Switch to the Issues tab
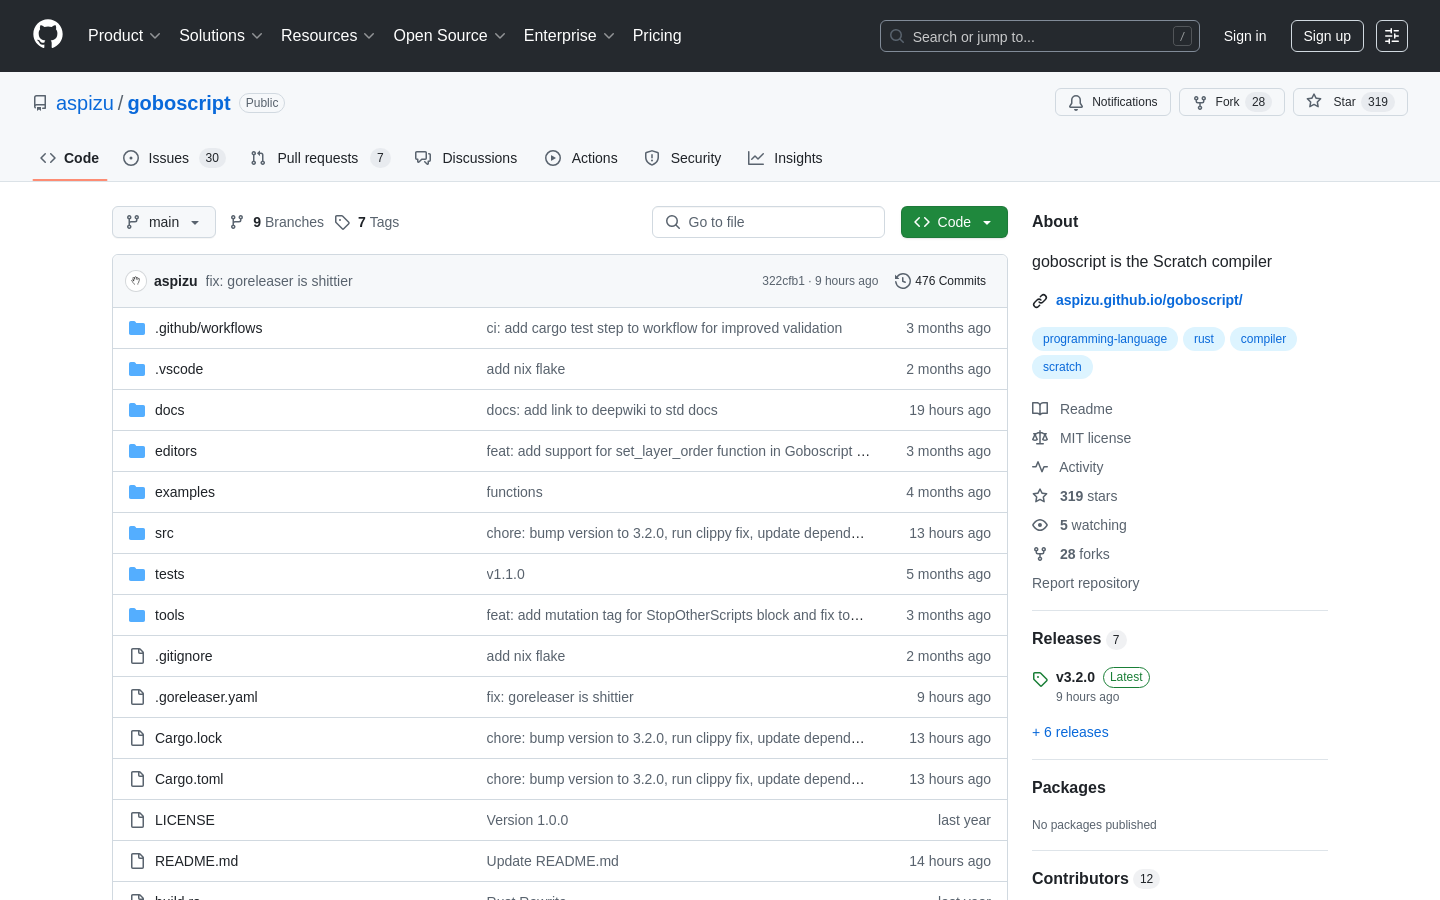The image size is (1440, 900). coord(174,158)
